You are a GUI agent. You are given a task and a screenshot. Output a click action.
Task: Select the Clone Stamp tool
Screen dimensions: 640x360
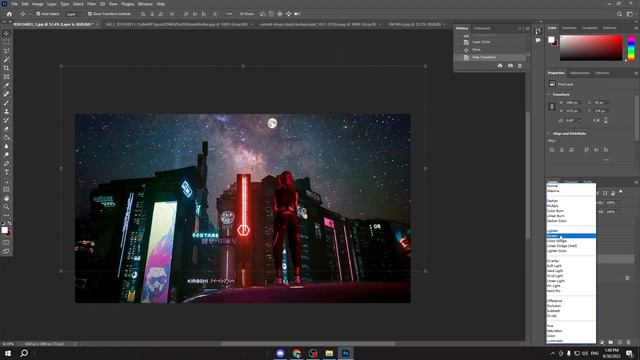tap(6, 111)
